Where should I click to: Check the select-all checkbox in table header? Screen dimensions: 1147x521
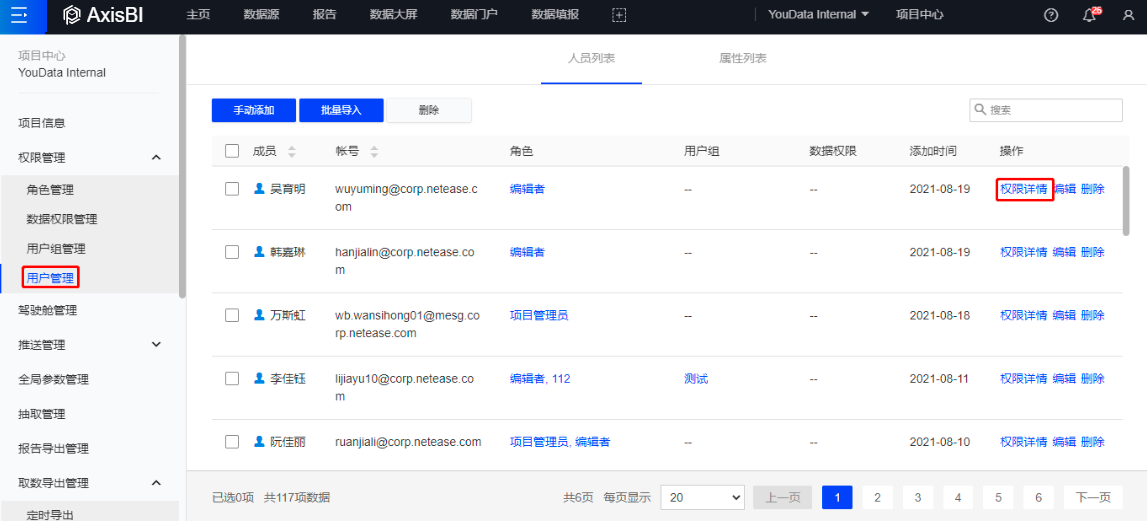[x=232, y=151]
